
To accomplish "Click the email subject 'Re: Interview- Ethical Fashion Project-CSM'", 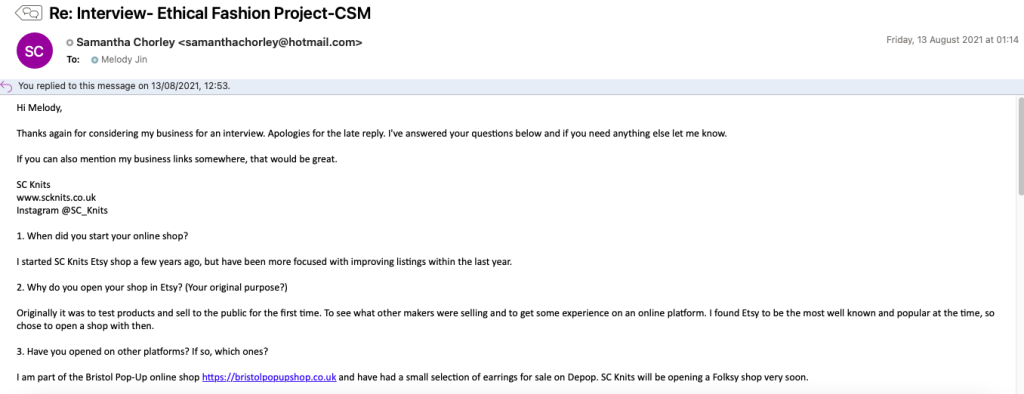I will click(x=210, y=12).
